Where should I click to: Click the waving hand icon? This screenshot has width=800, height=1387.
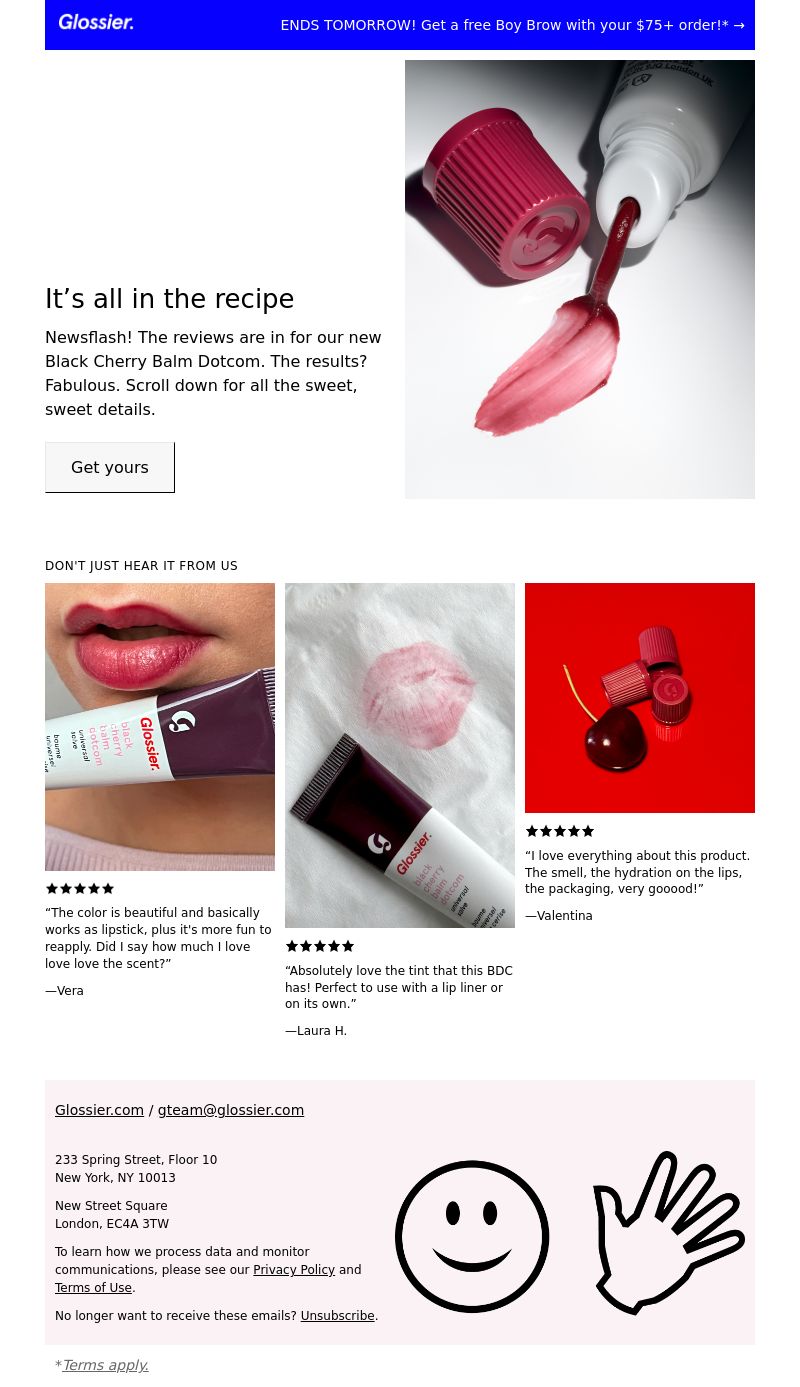click(668, 1232)
